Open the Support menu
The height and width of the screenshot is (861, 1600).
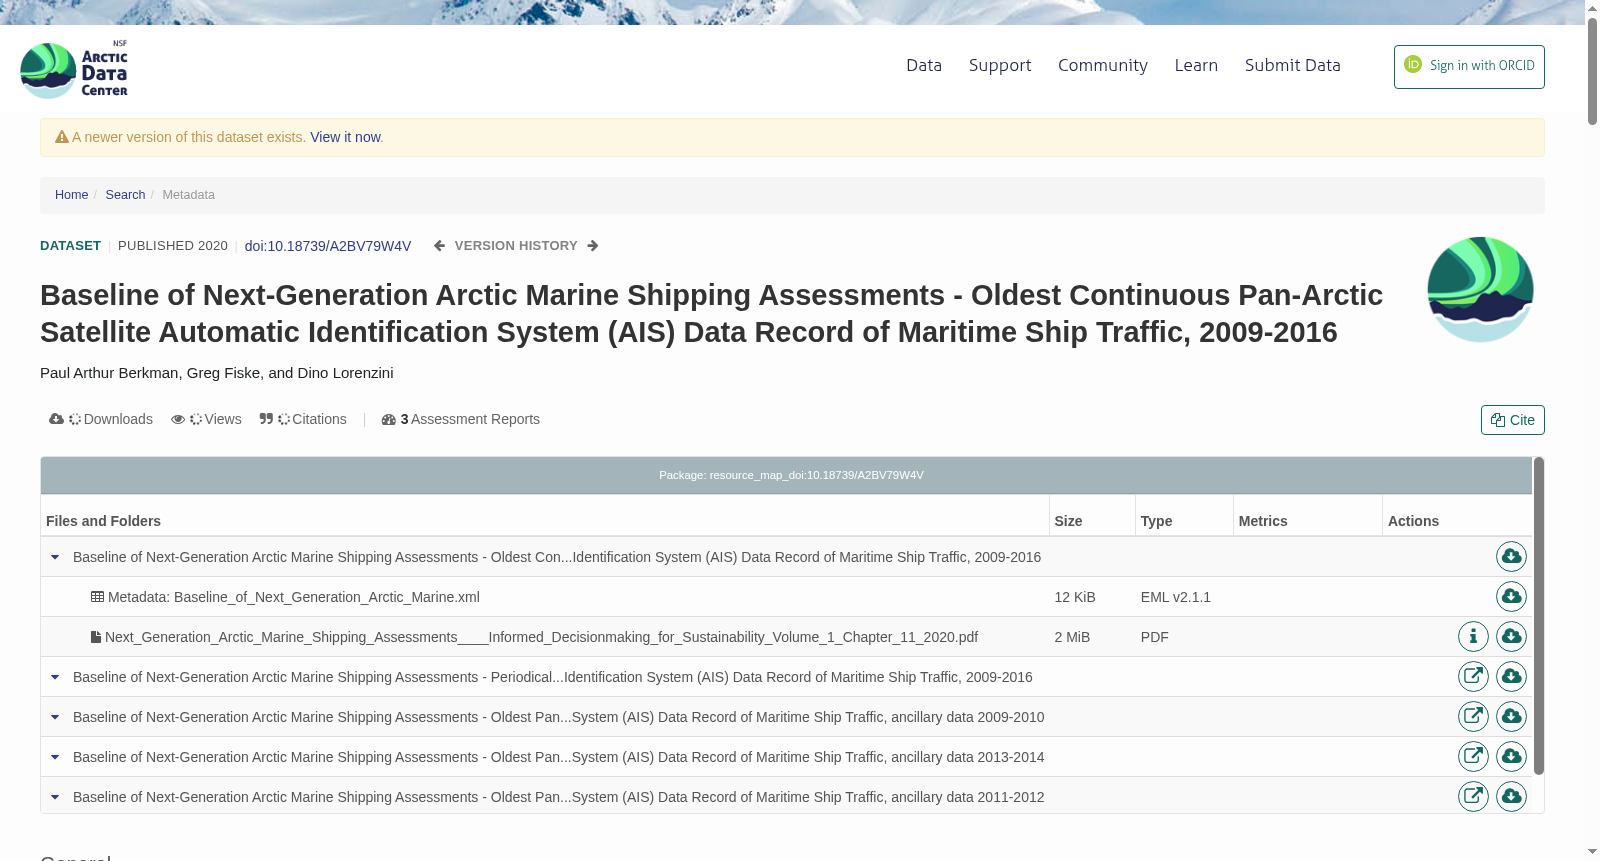[x=1000, y=65]
